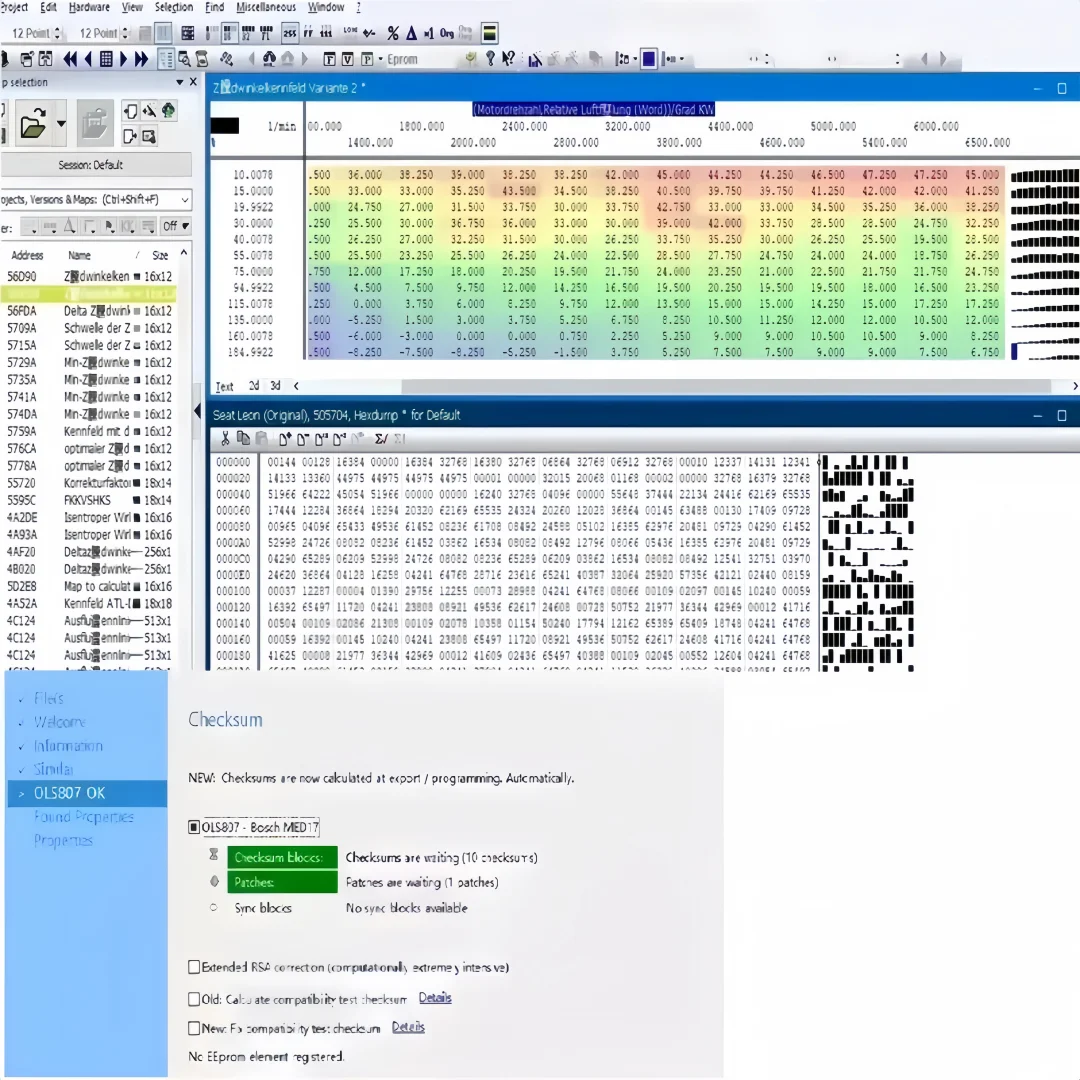1080x1080 pixels.
Task: Open the Edit menu
Action: (x=47, y=7)
